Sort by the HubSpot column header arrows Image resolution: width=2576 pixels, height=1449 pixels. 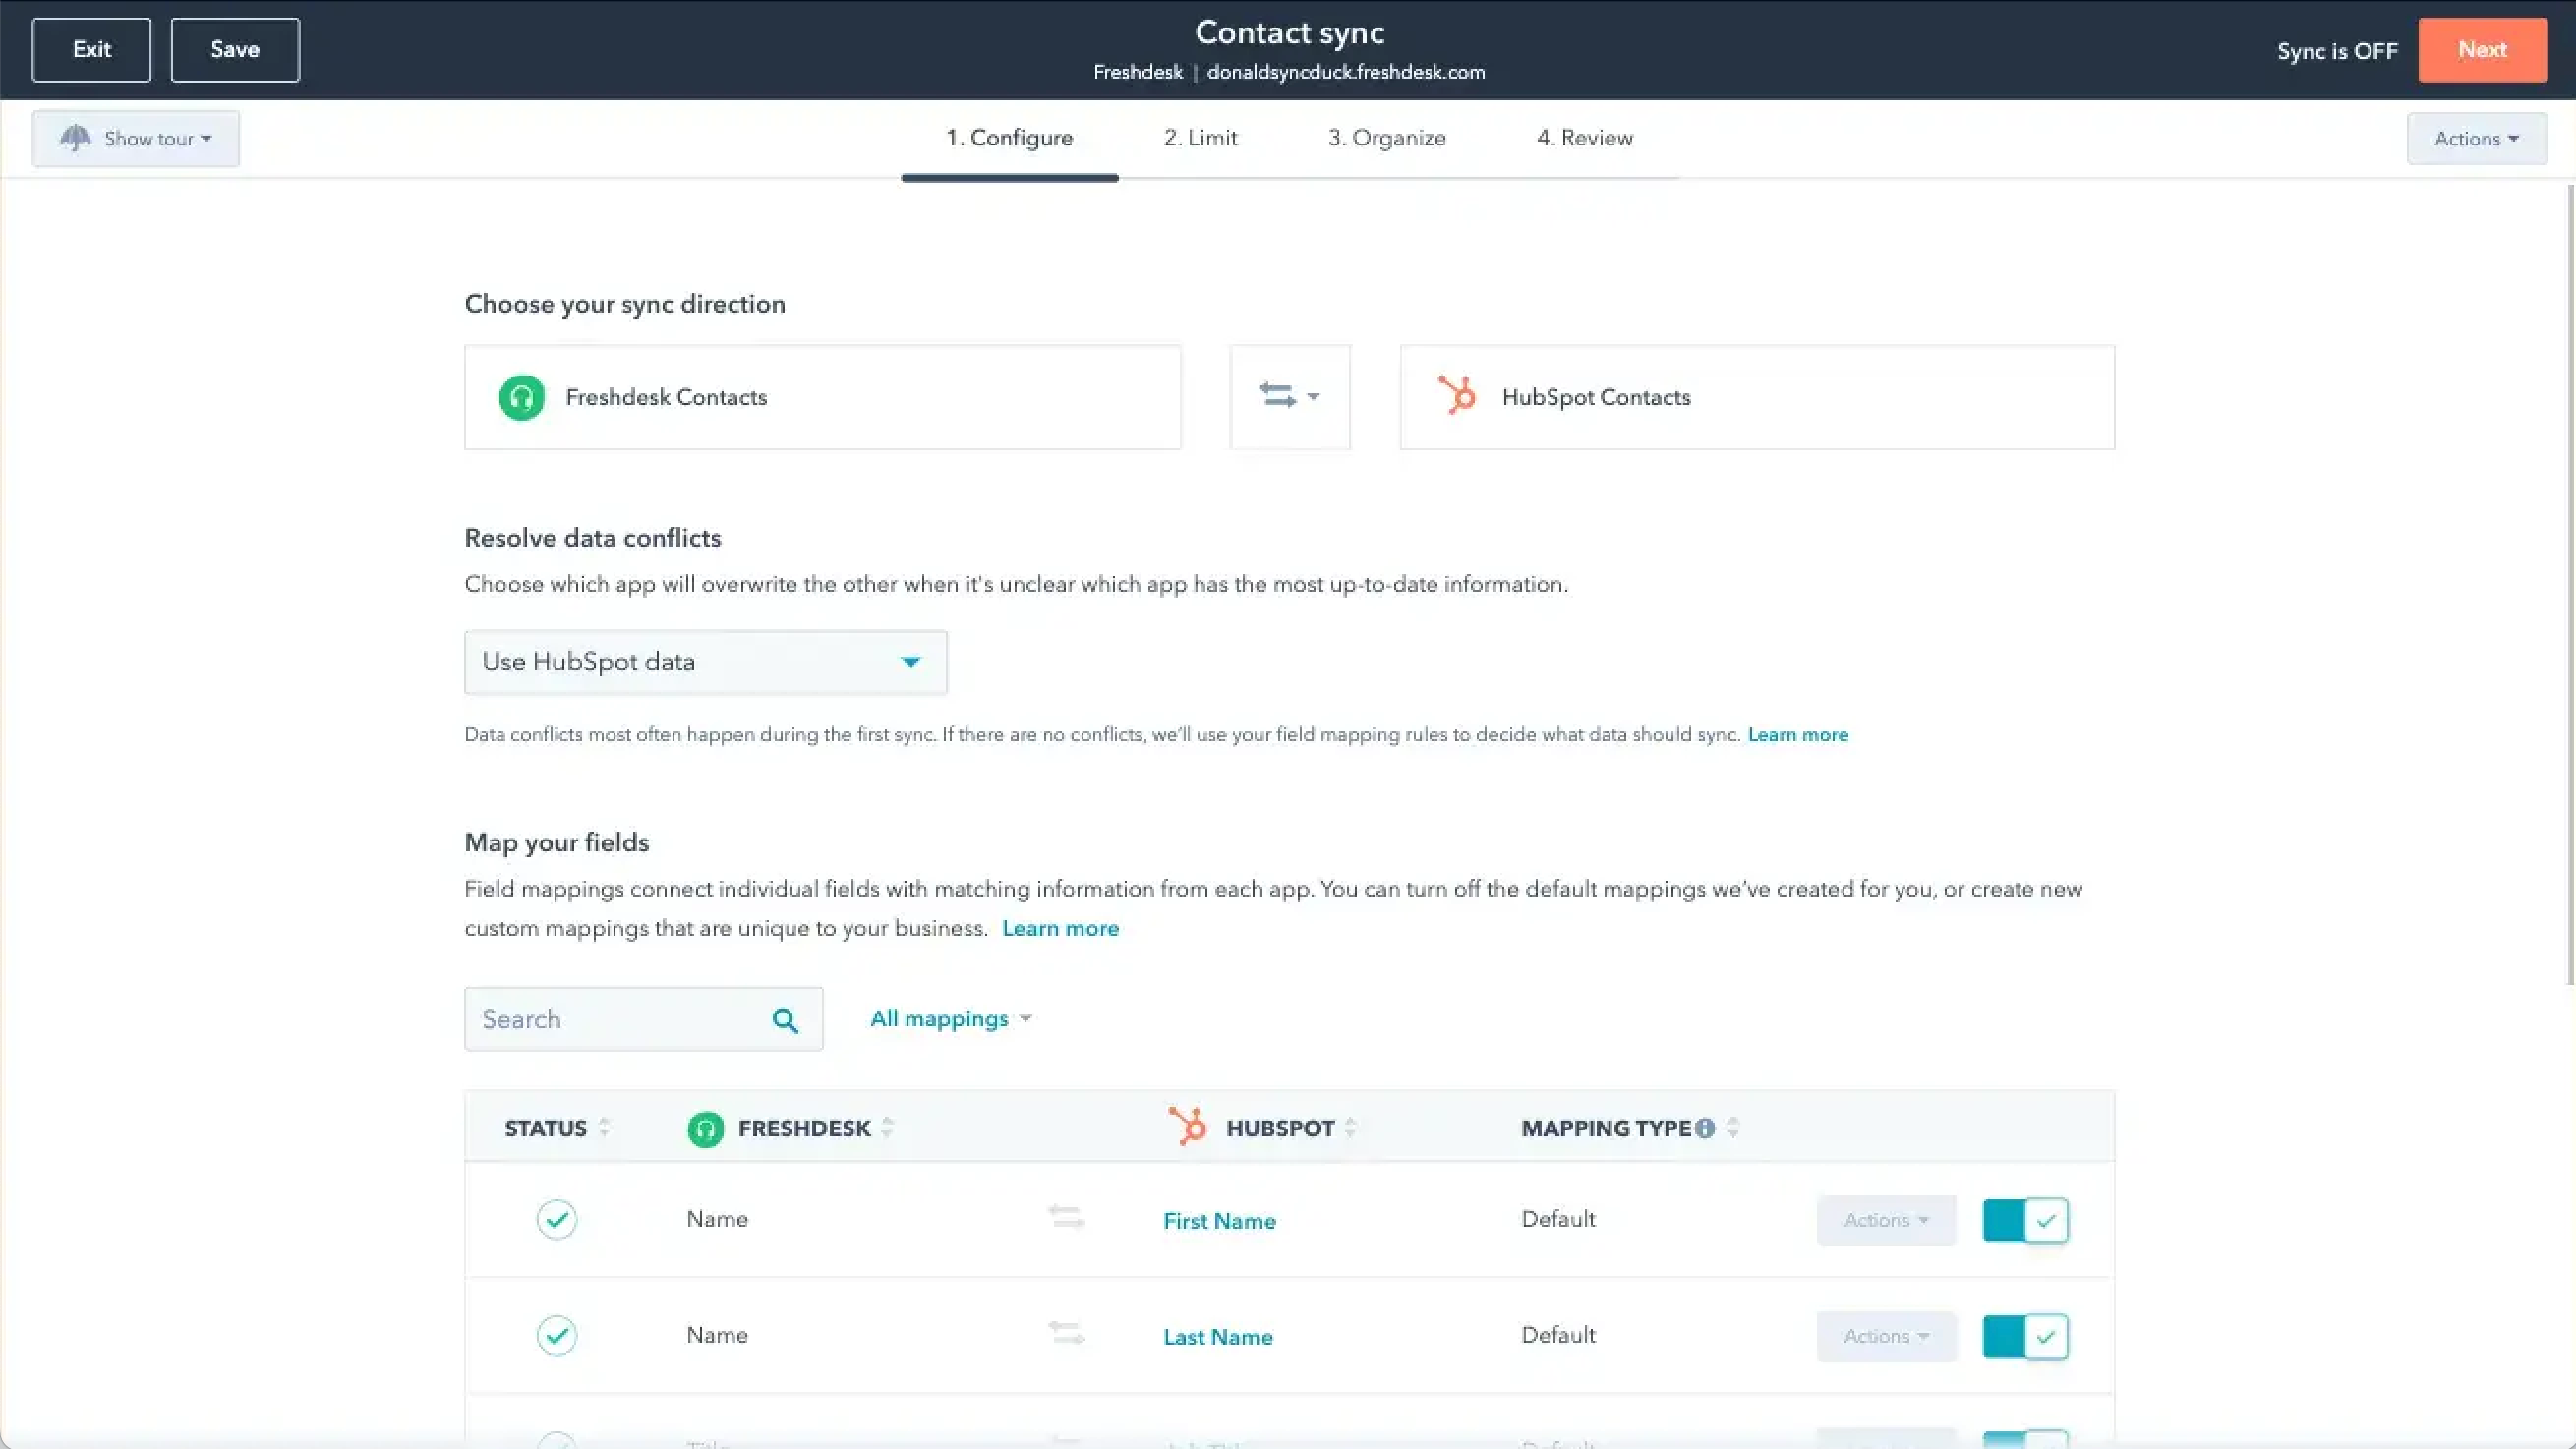(1350, 1128)
